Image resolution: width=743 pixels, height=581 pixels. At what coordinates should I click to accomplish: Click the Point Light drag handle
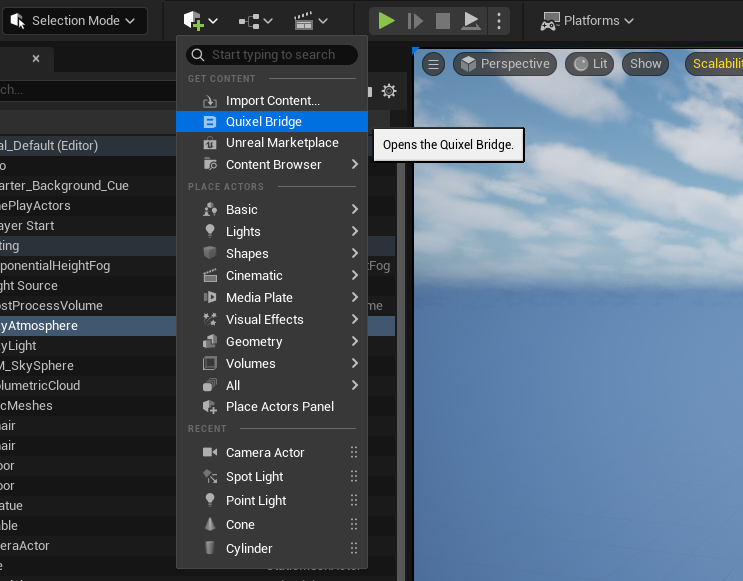click(354, 500)
